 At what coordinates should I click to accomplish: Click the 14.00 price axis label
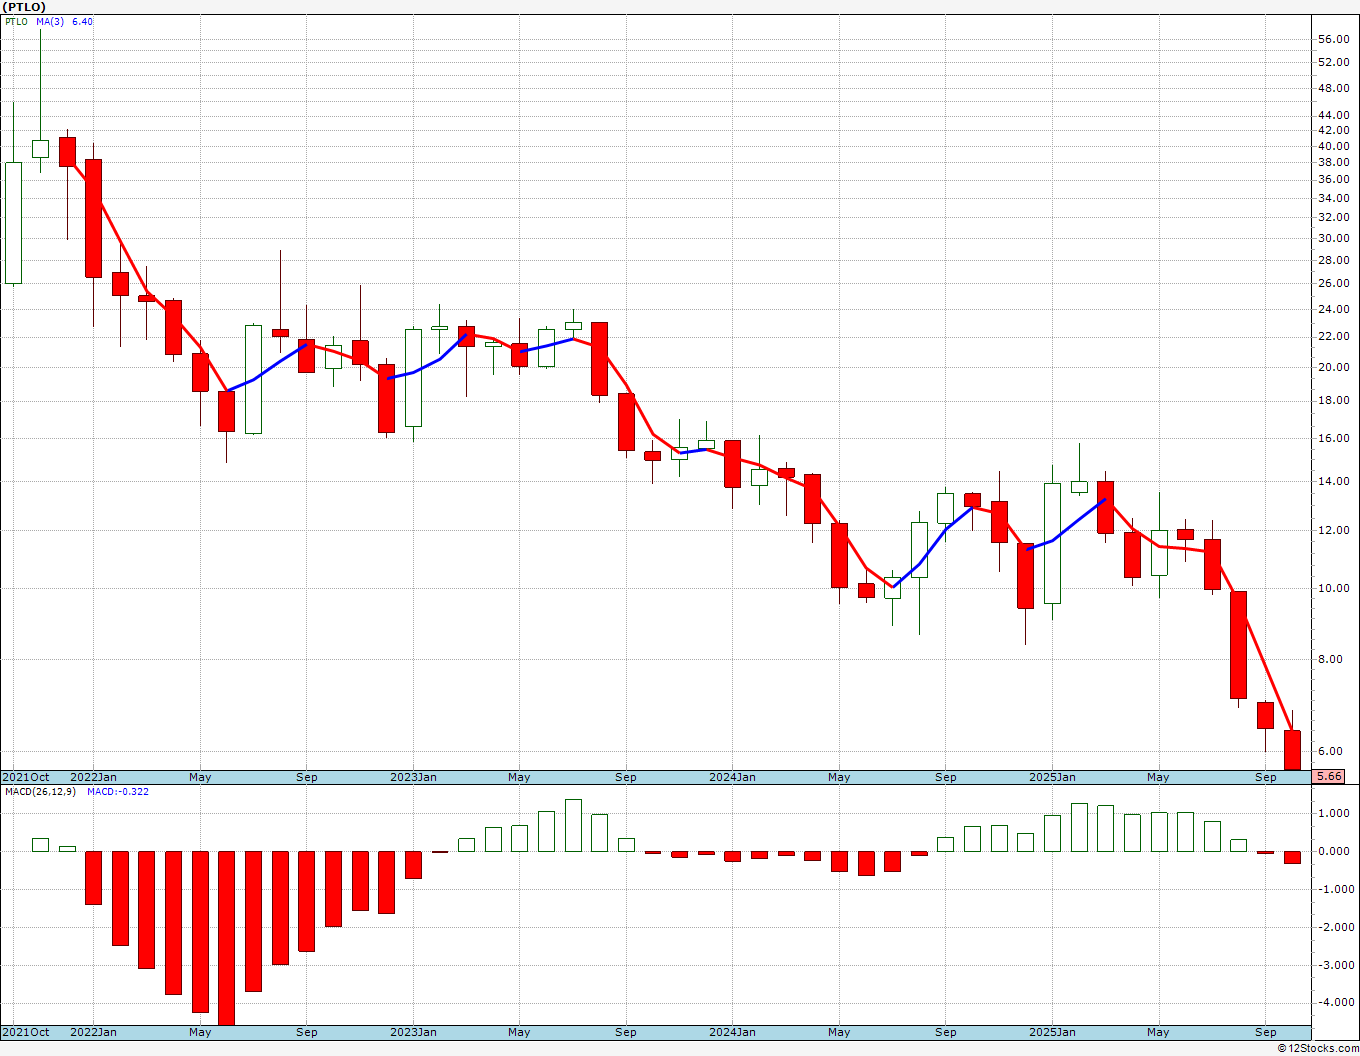pyautogui.click(x=1333, y=481)
